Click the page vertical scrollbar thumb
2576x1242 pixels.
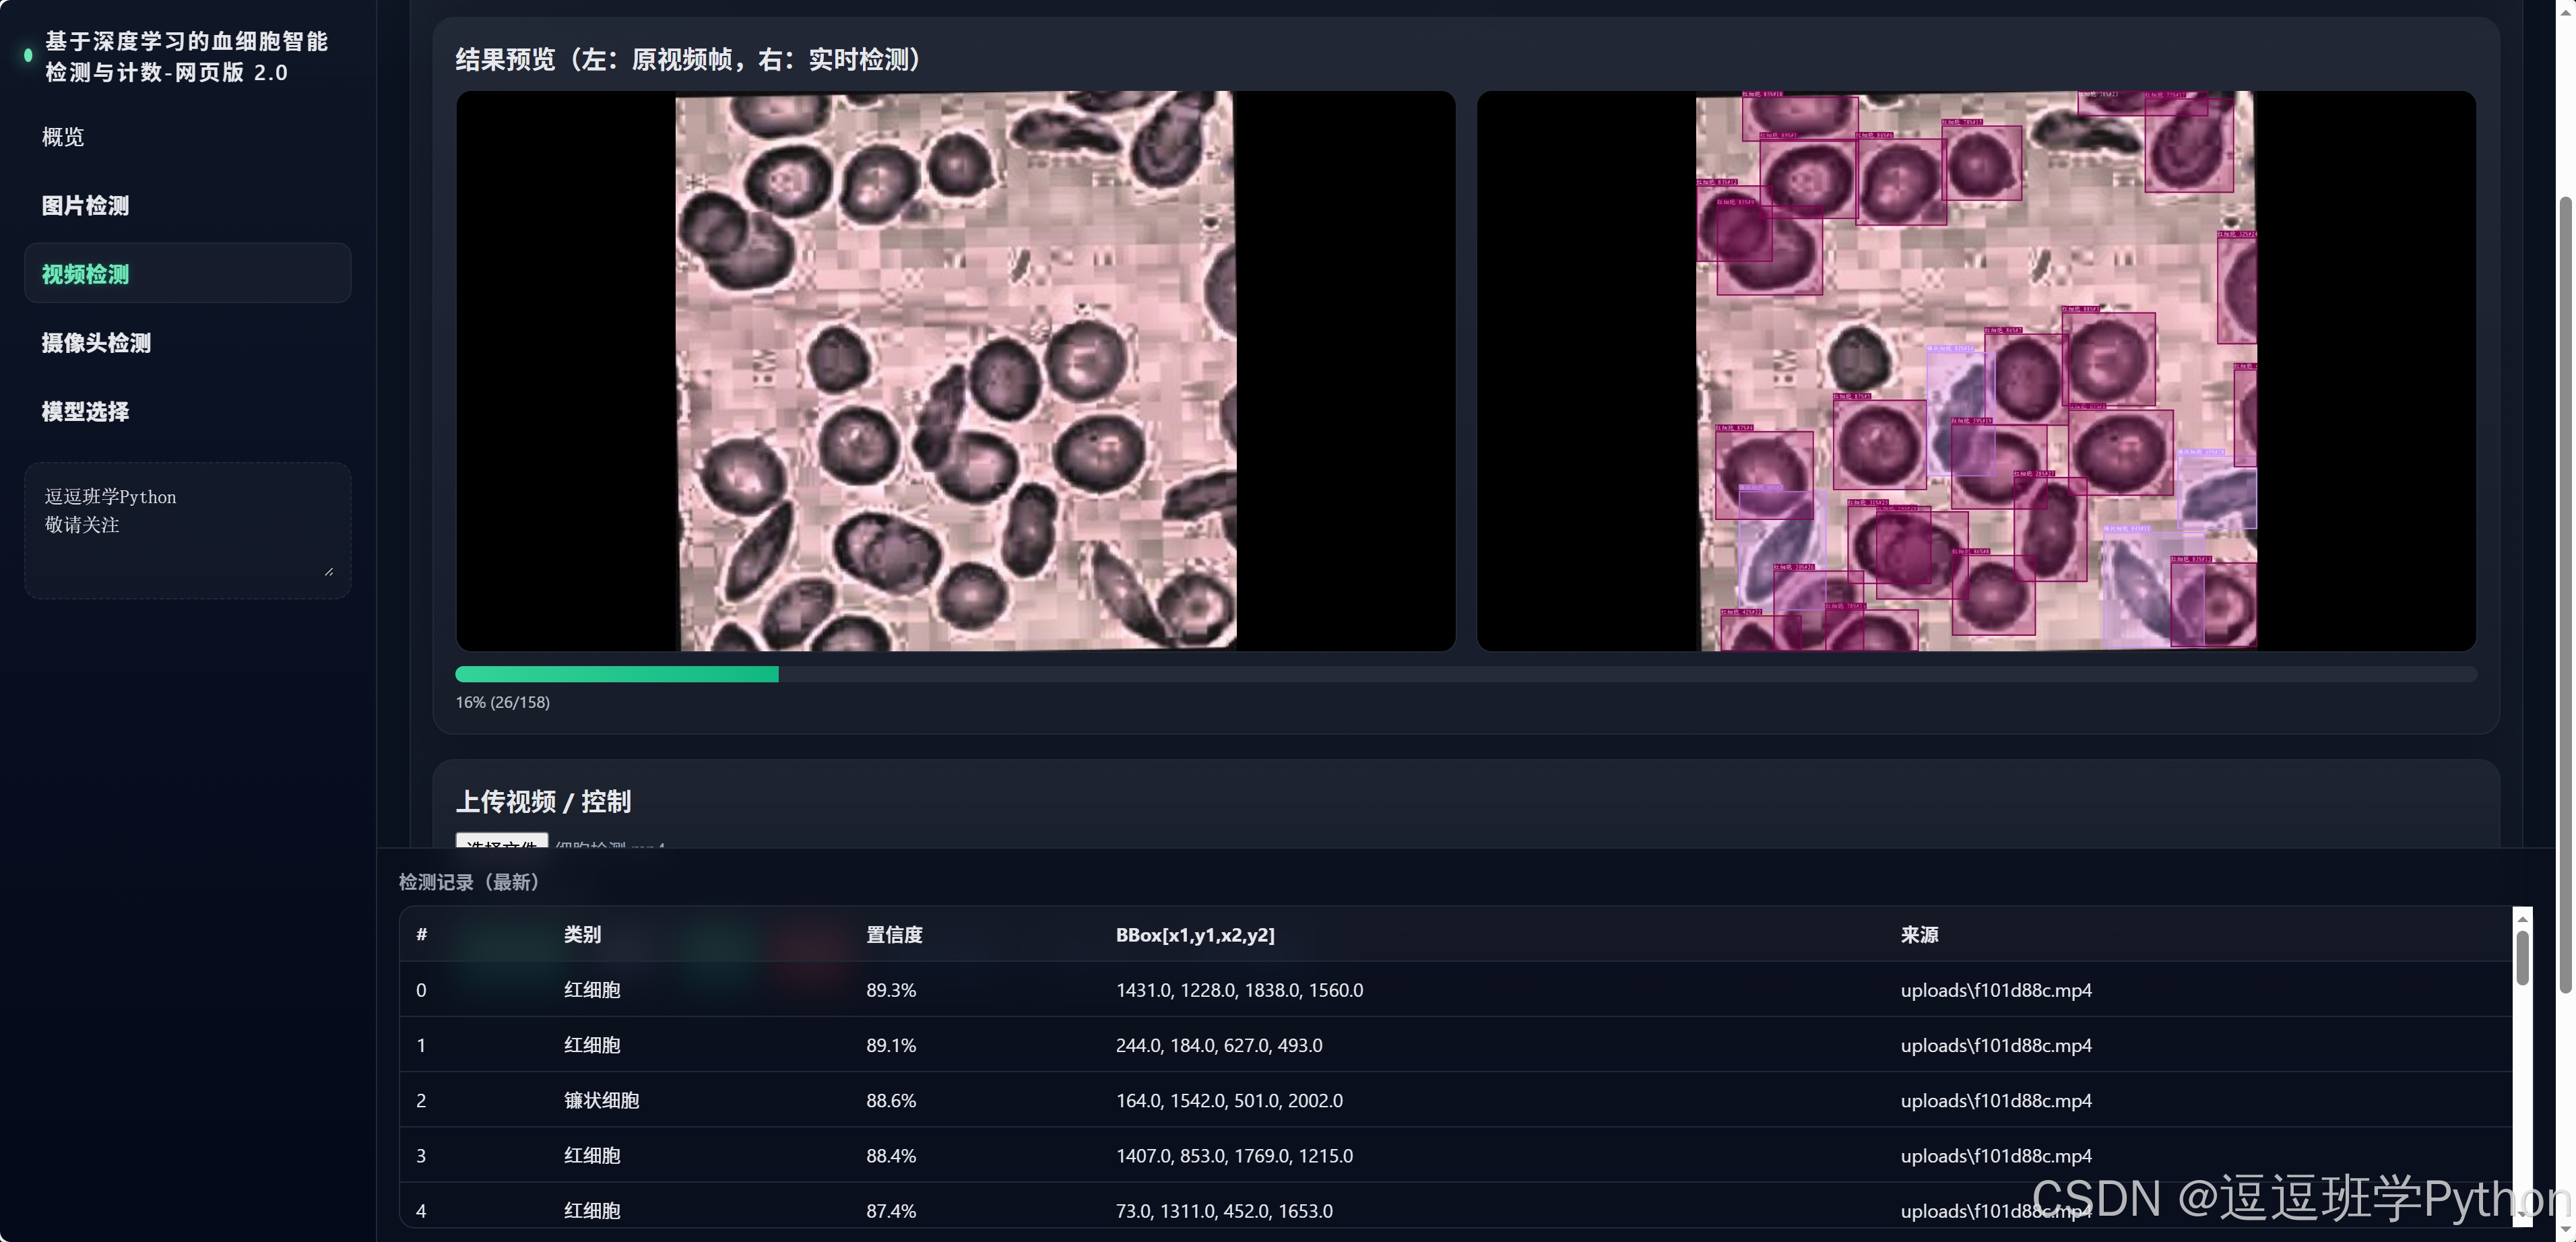(x=2565, y=595)
